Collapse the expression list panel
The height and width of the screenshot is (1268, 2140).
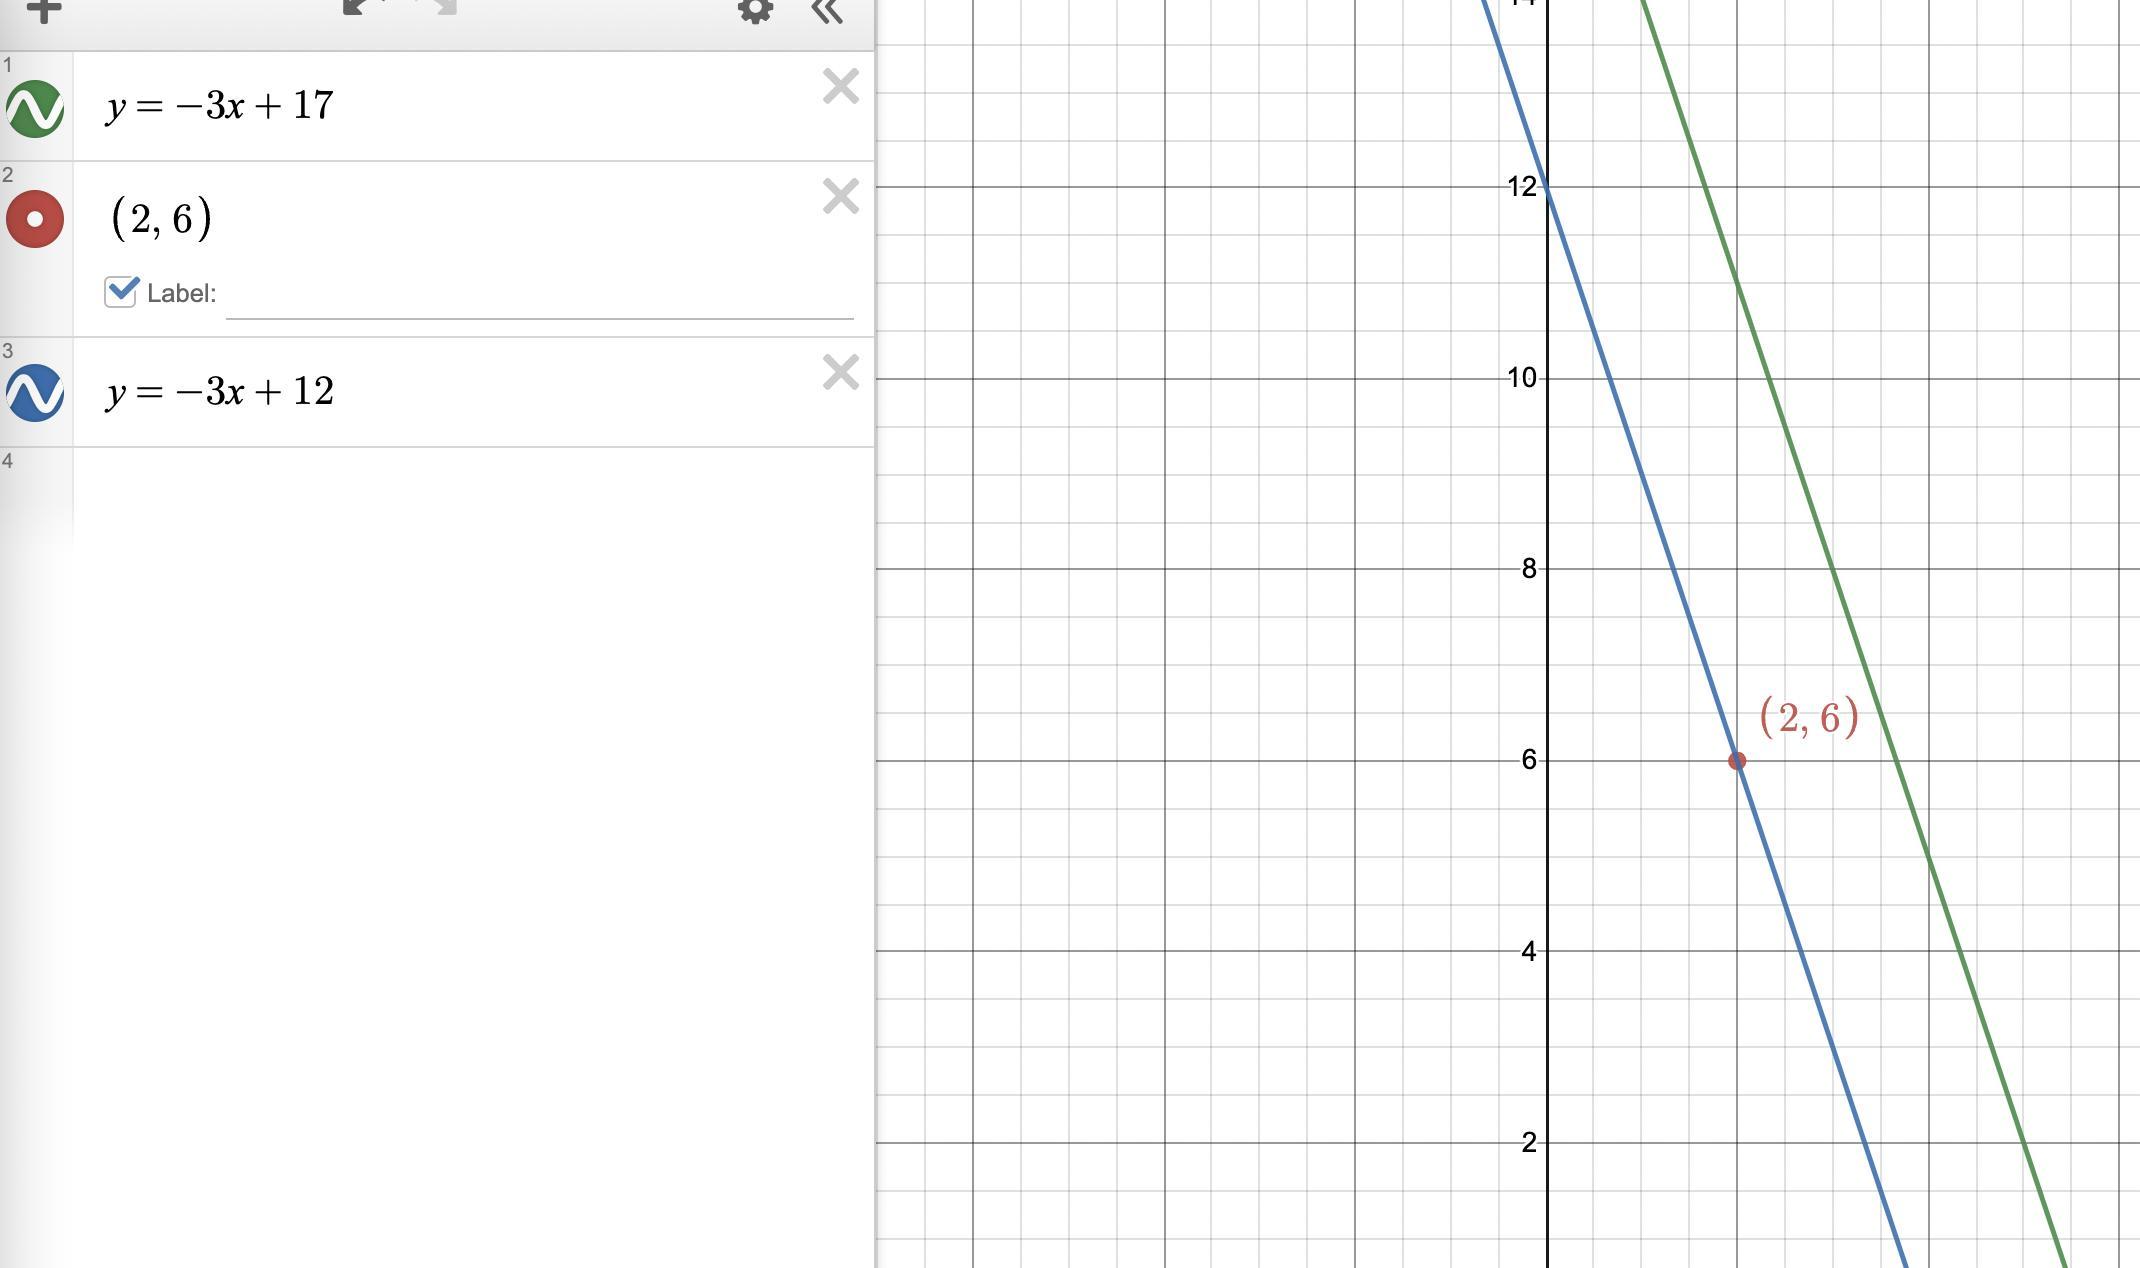827,10
